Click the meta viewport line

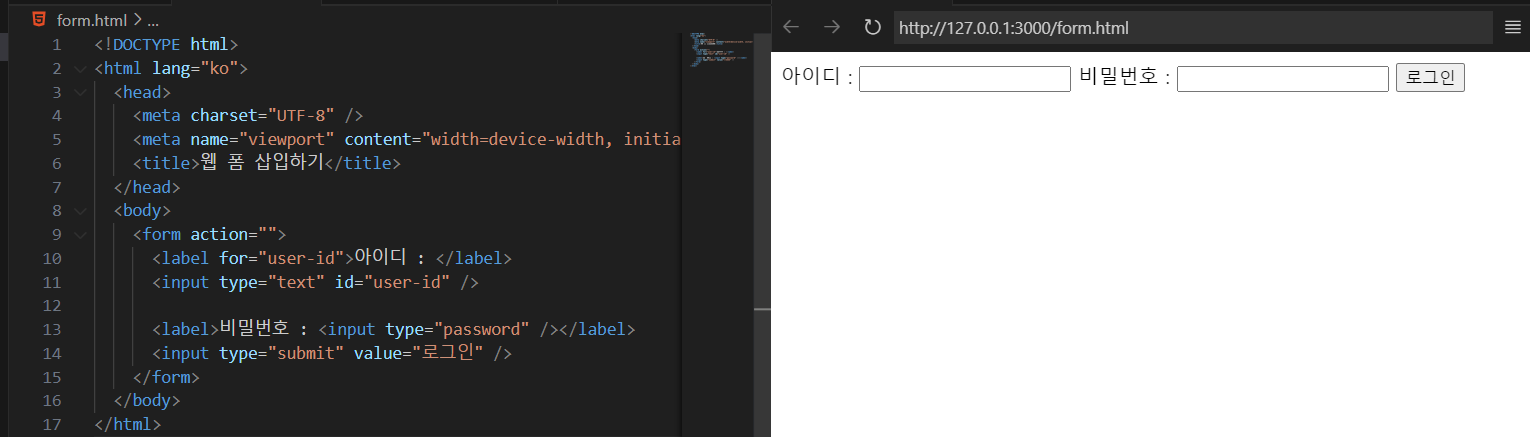[407, 140]
